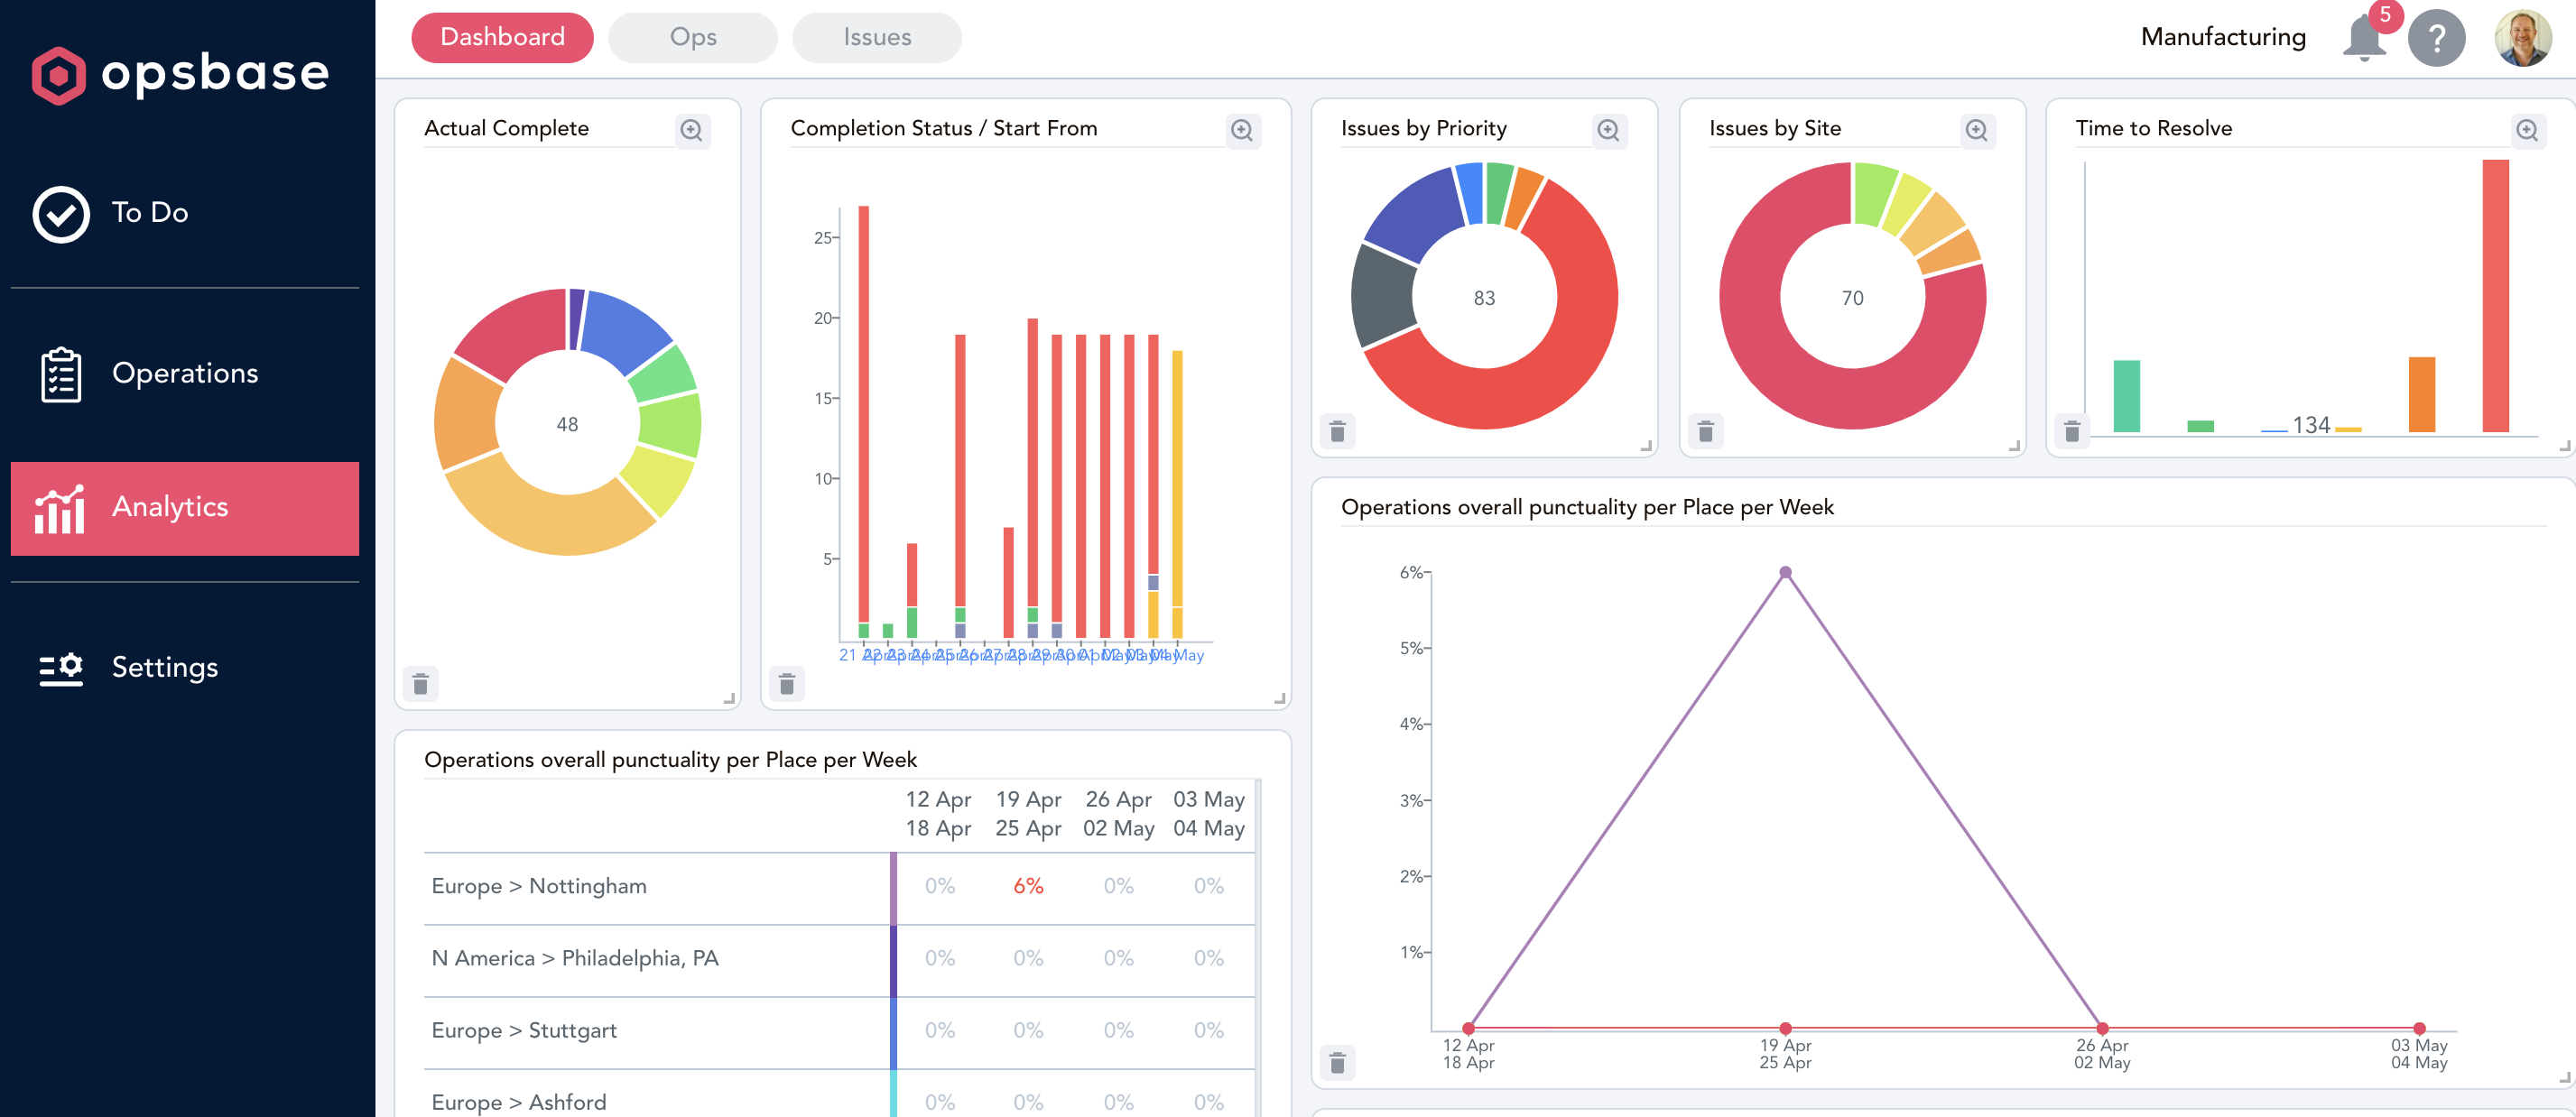Image resolution: width=2576 pixels, height=1117 pixels.
Task: Open the To Do section
Action: 150,213
